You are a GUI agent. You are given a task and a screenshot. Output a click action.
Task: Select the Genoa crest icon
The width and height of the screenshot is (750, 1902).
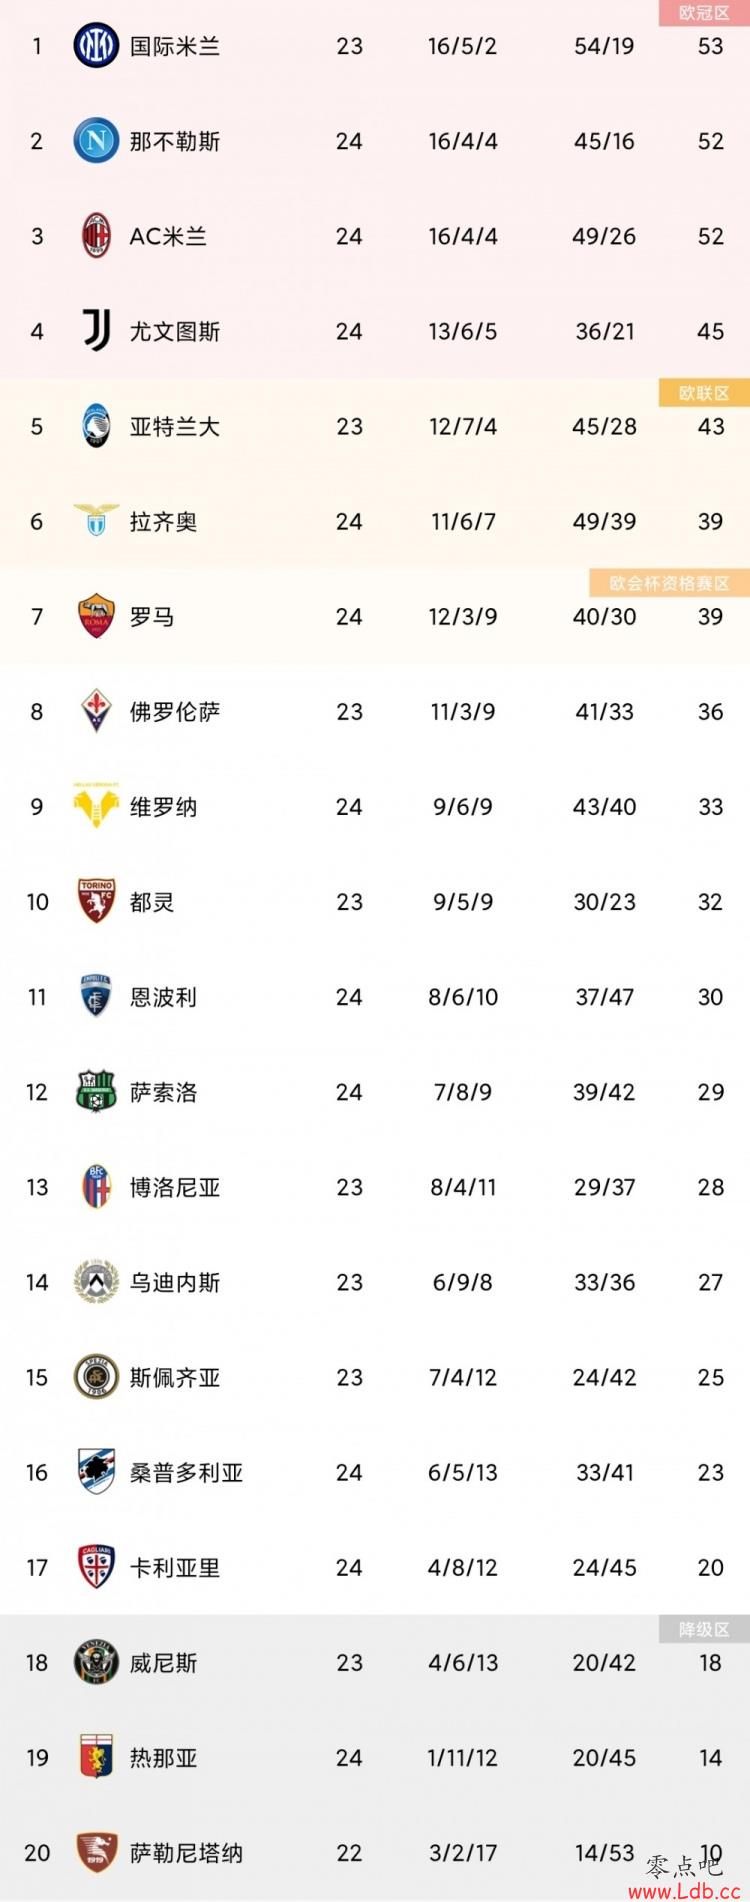point(96,1757)
